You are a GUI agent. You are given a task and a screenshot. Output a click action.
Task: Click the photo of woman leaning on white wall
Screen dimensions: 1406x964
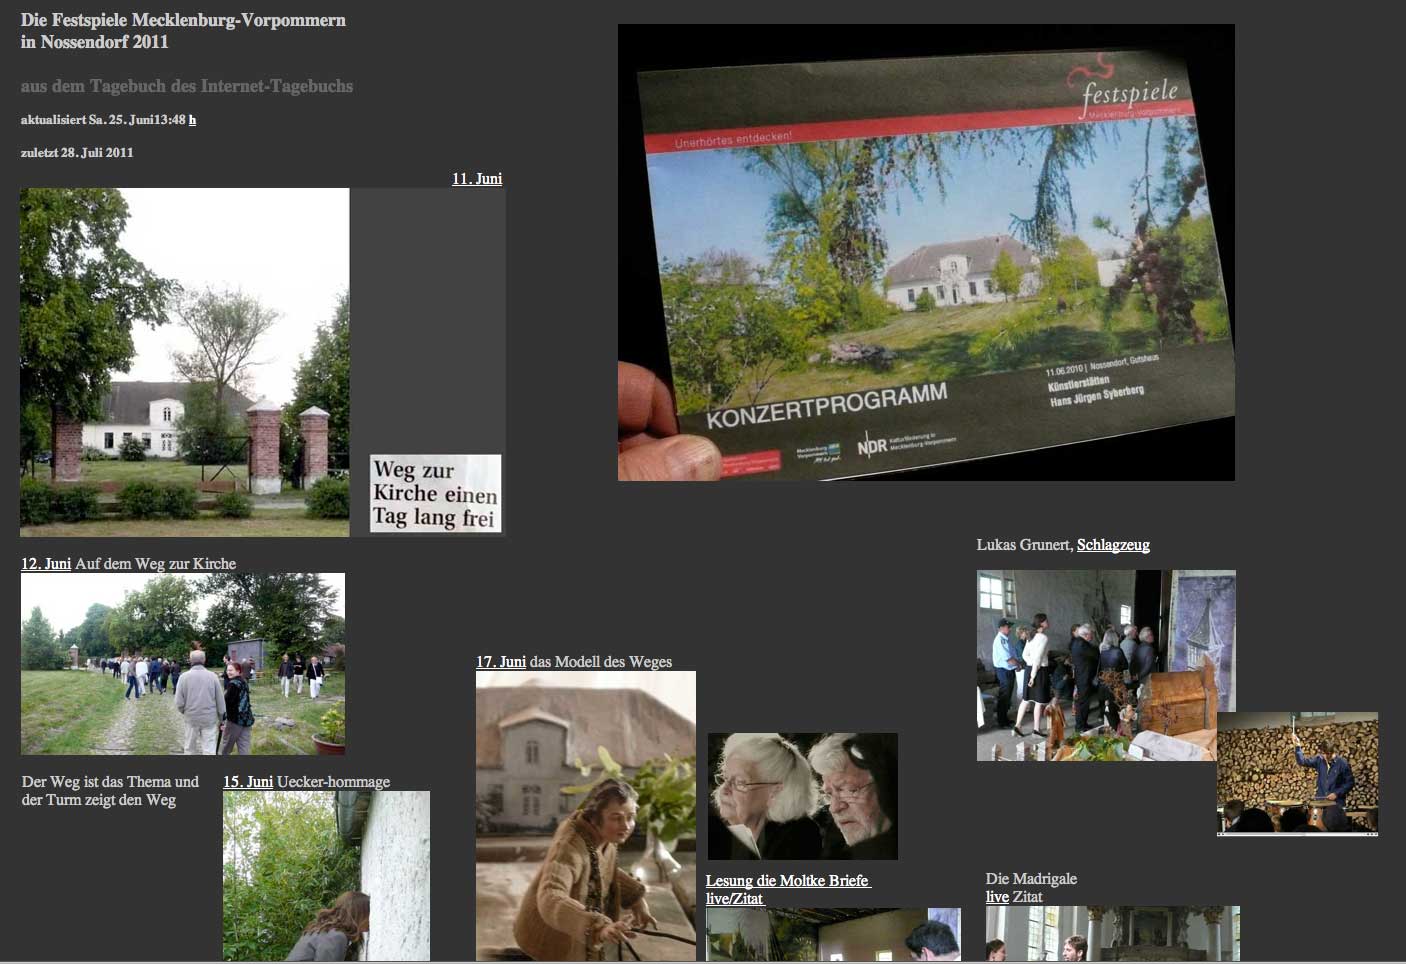tap(326, 875)
